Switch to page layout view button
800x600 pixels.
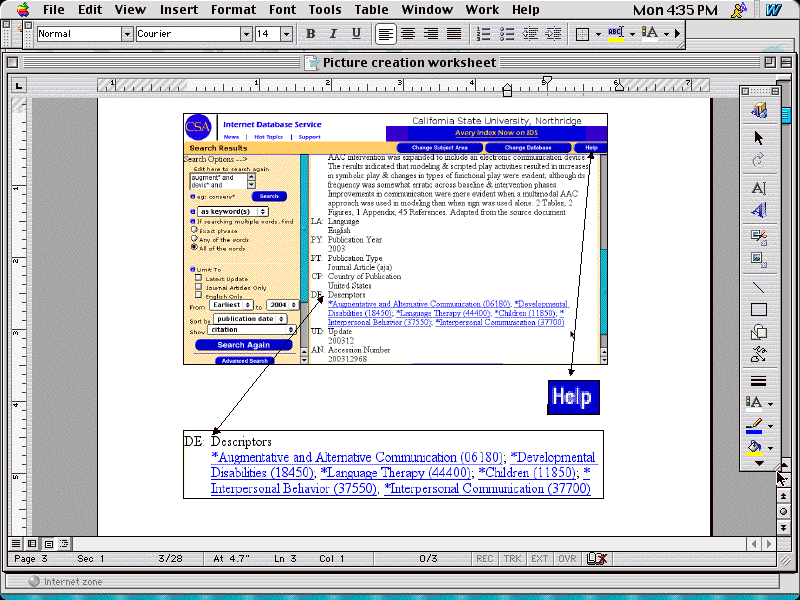(48, 544)
